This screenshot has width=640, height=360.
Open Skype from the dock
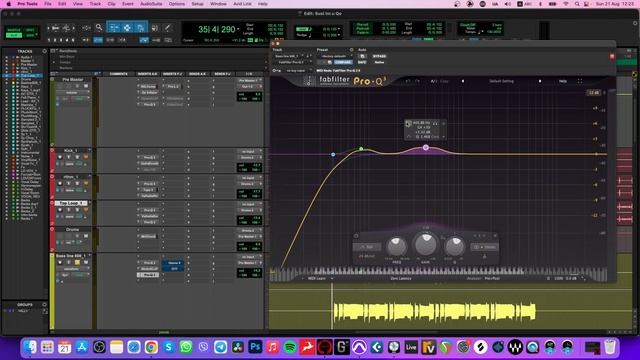169,347
